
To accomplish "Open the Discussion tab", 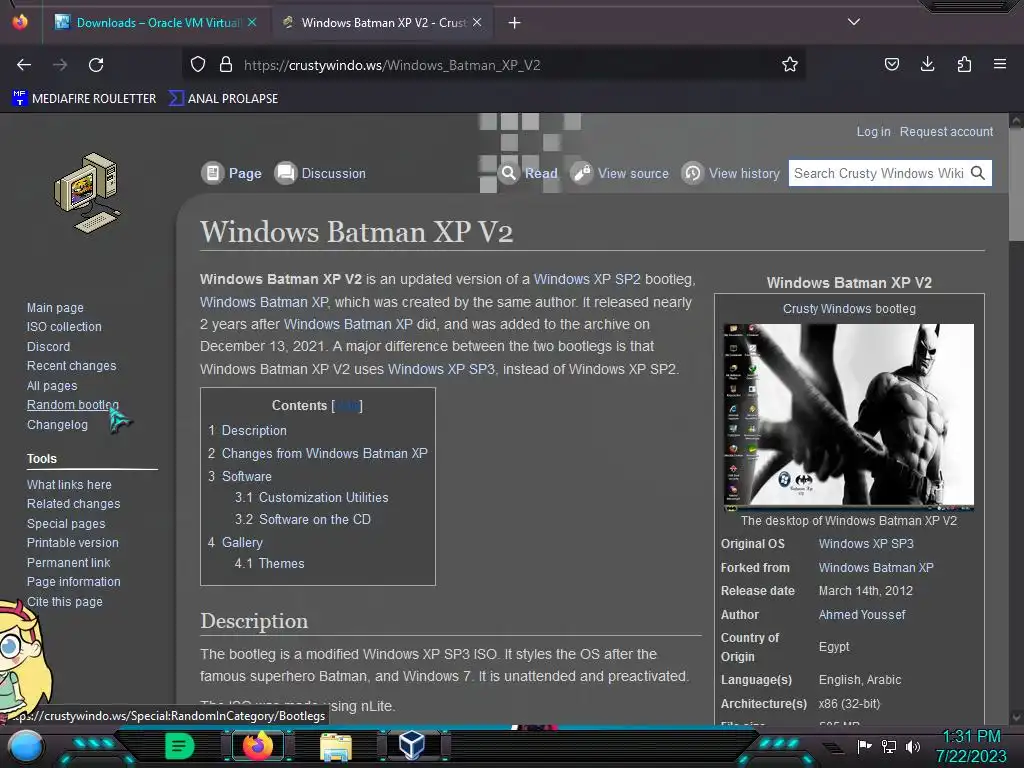I will (320, 173).
